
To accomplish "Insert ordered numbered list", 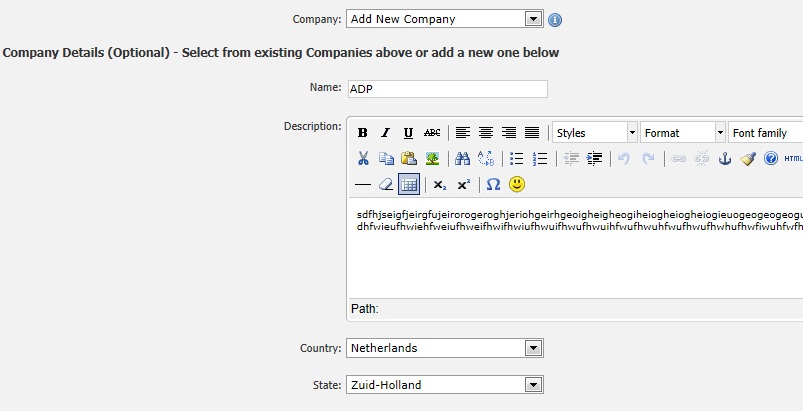I will 540,158.
